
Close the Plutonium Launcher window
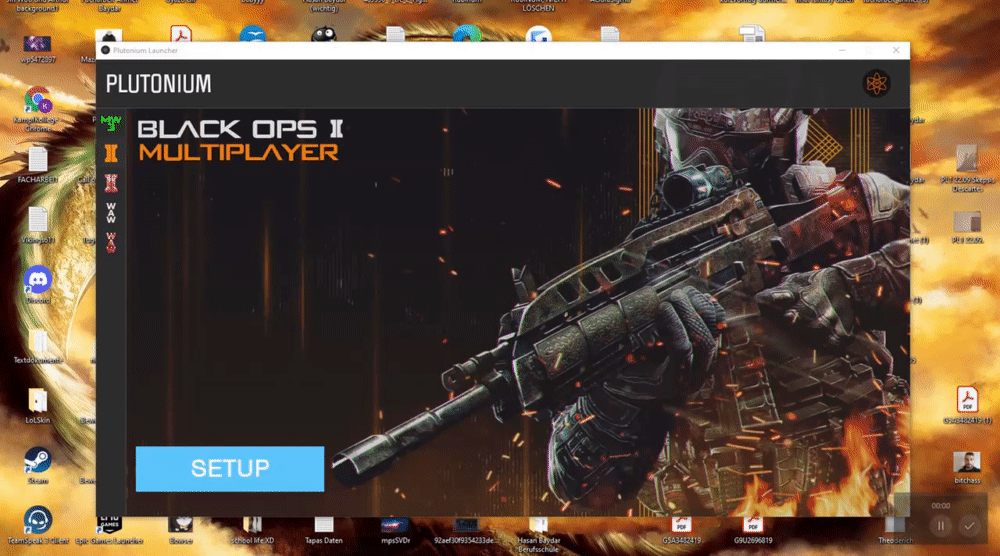coord(896,50)
